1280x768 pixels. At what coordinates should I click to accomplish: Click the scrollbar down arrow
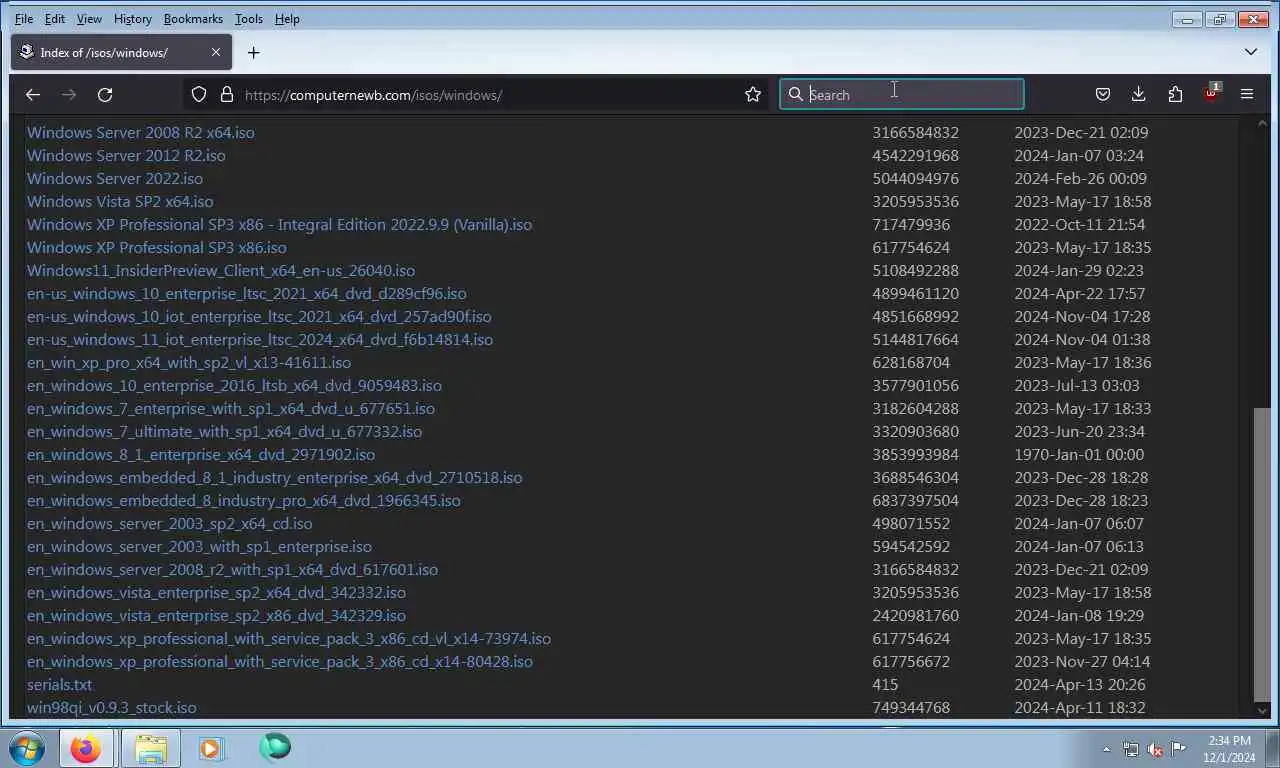pos(1261,710)
